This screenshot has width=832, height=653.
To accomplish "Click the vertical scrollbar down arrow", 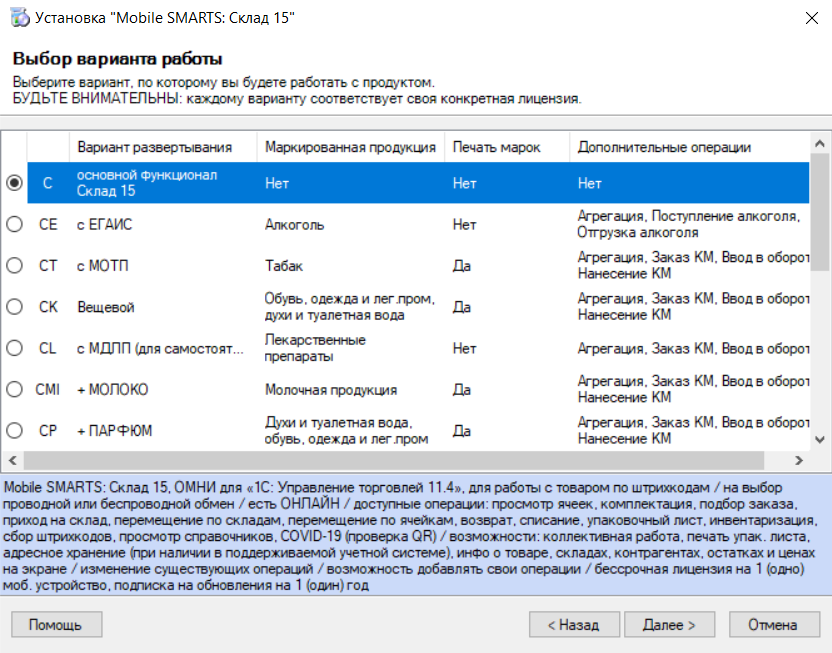I will coord(820,440).
